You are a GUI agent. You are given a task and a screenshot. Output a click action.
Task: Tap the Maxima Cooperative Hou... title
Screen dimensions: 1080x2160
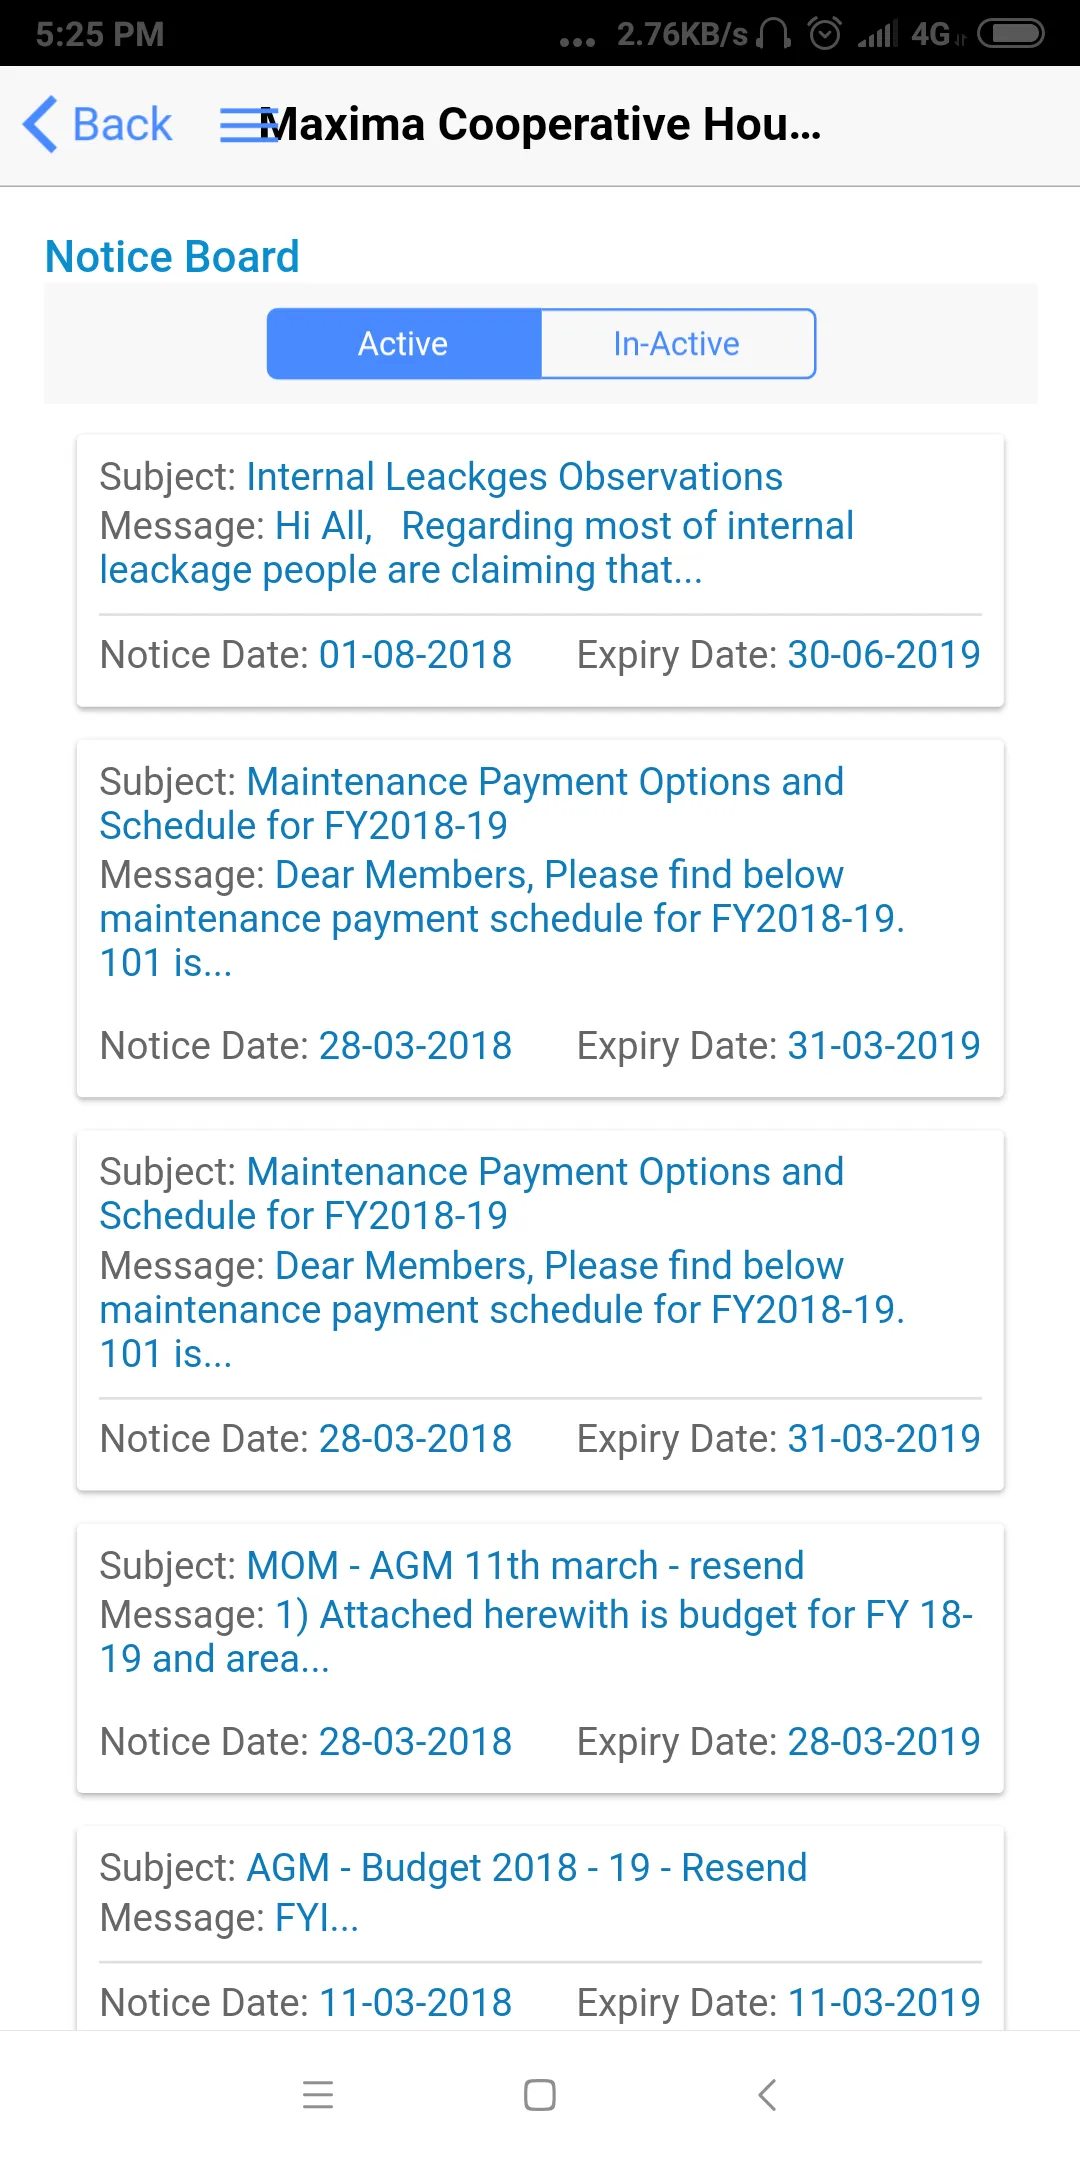pyautogui.click(x=540, y=125)
